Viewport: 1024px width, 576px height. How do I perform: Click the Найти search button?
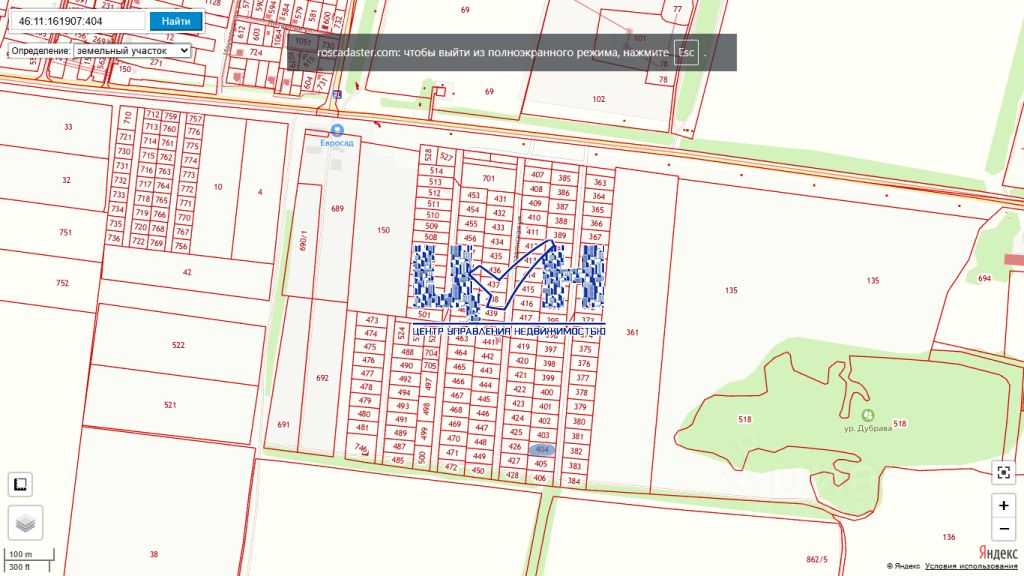pyautogui.click(x=176, y=21)
